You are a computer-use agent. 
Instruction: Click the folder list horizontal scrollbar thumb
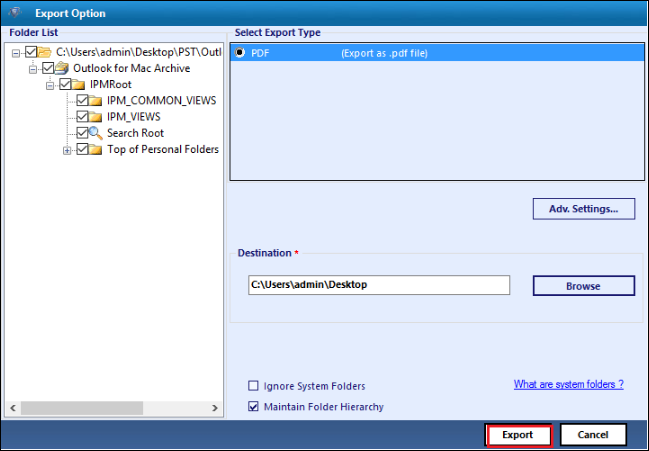click(82, 408)
